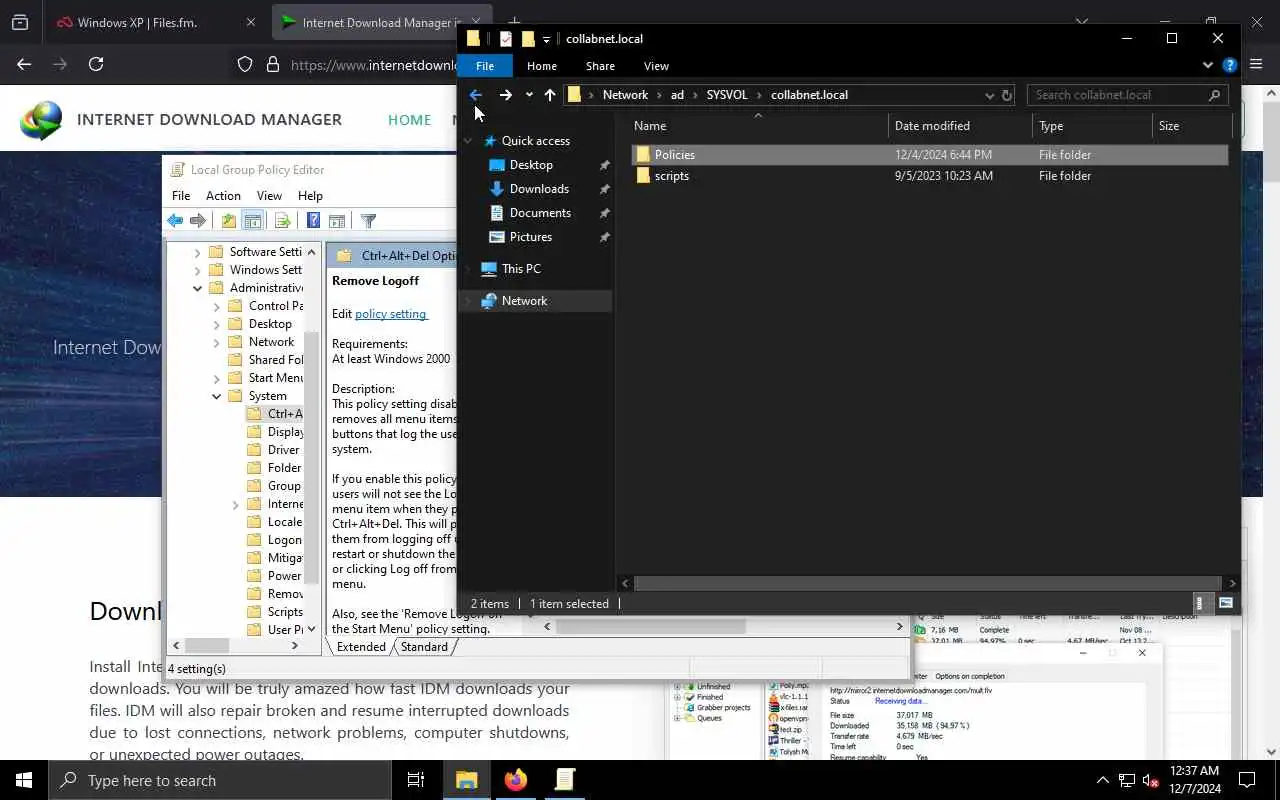
Task: Open the View ribbon tab in Explorer
Action: coord(656,66)
